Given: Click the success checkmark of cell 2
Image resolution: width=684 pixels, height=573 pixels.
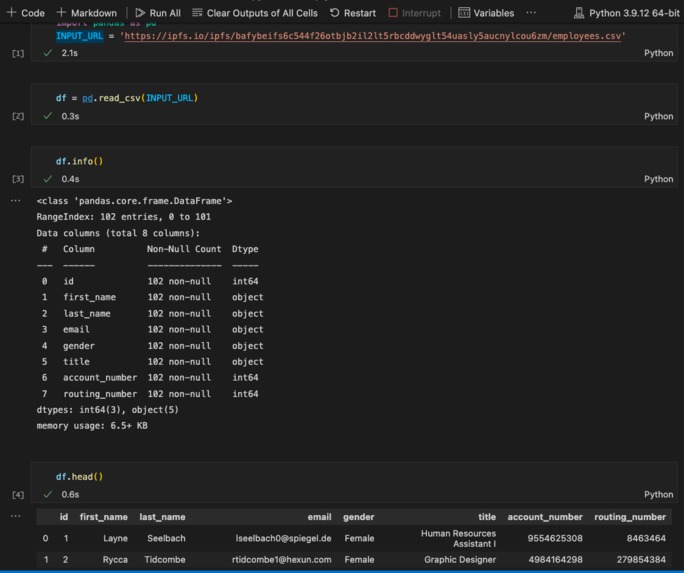Looking at the screenshot, I should (48, 116).
